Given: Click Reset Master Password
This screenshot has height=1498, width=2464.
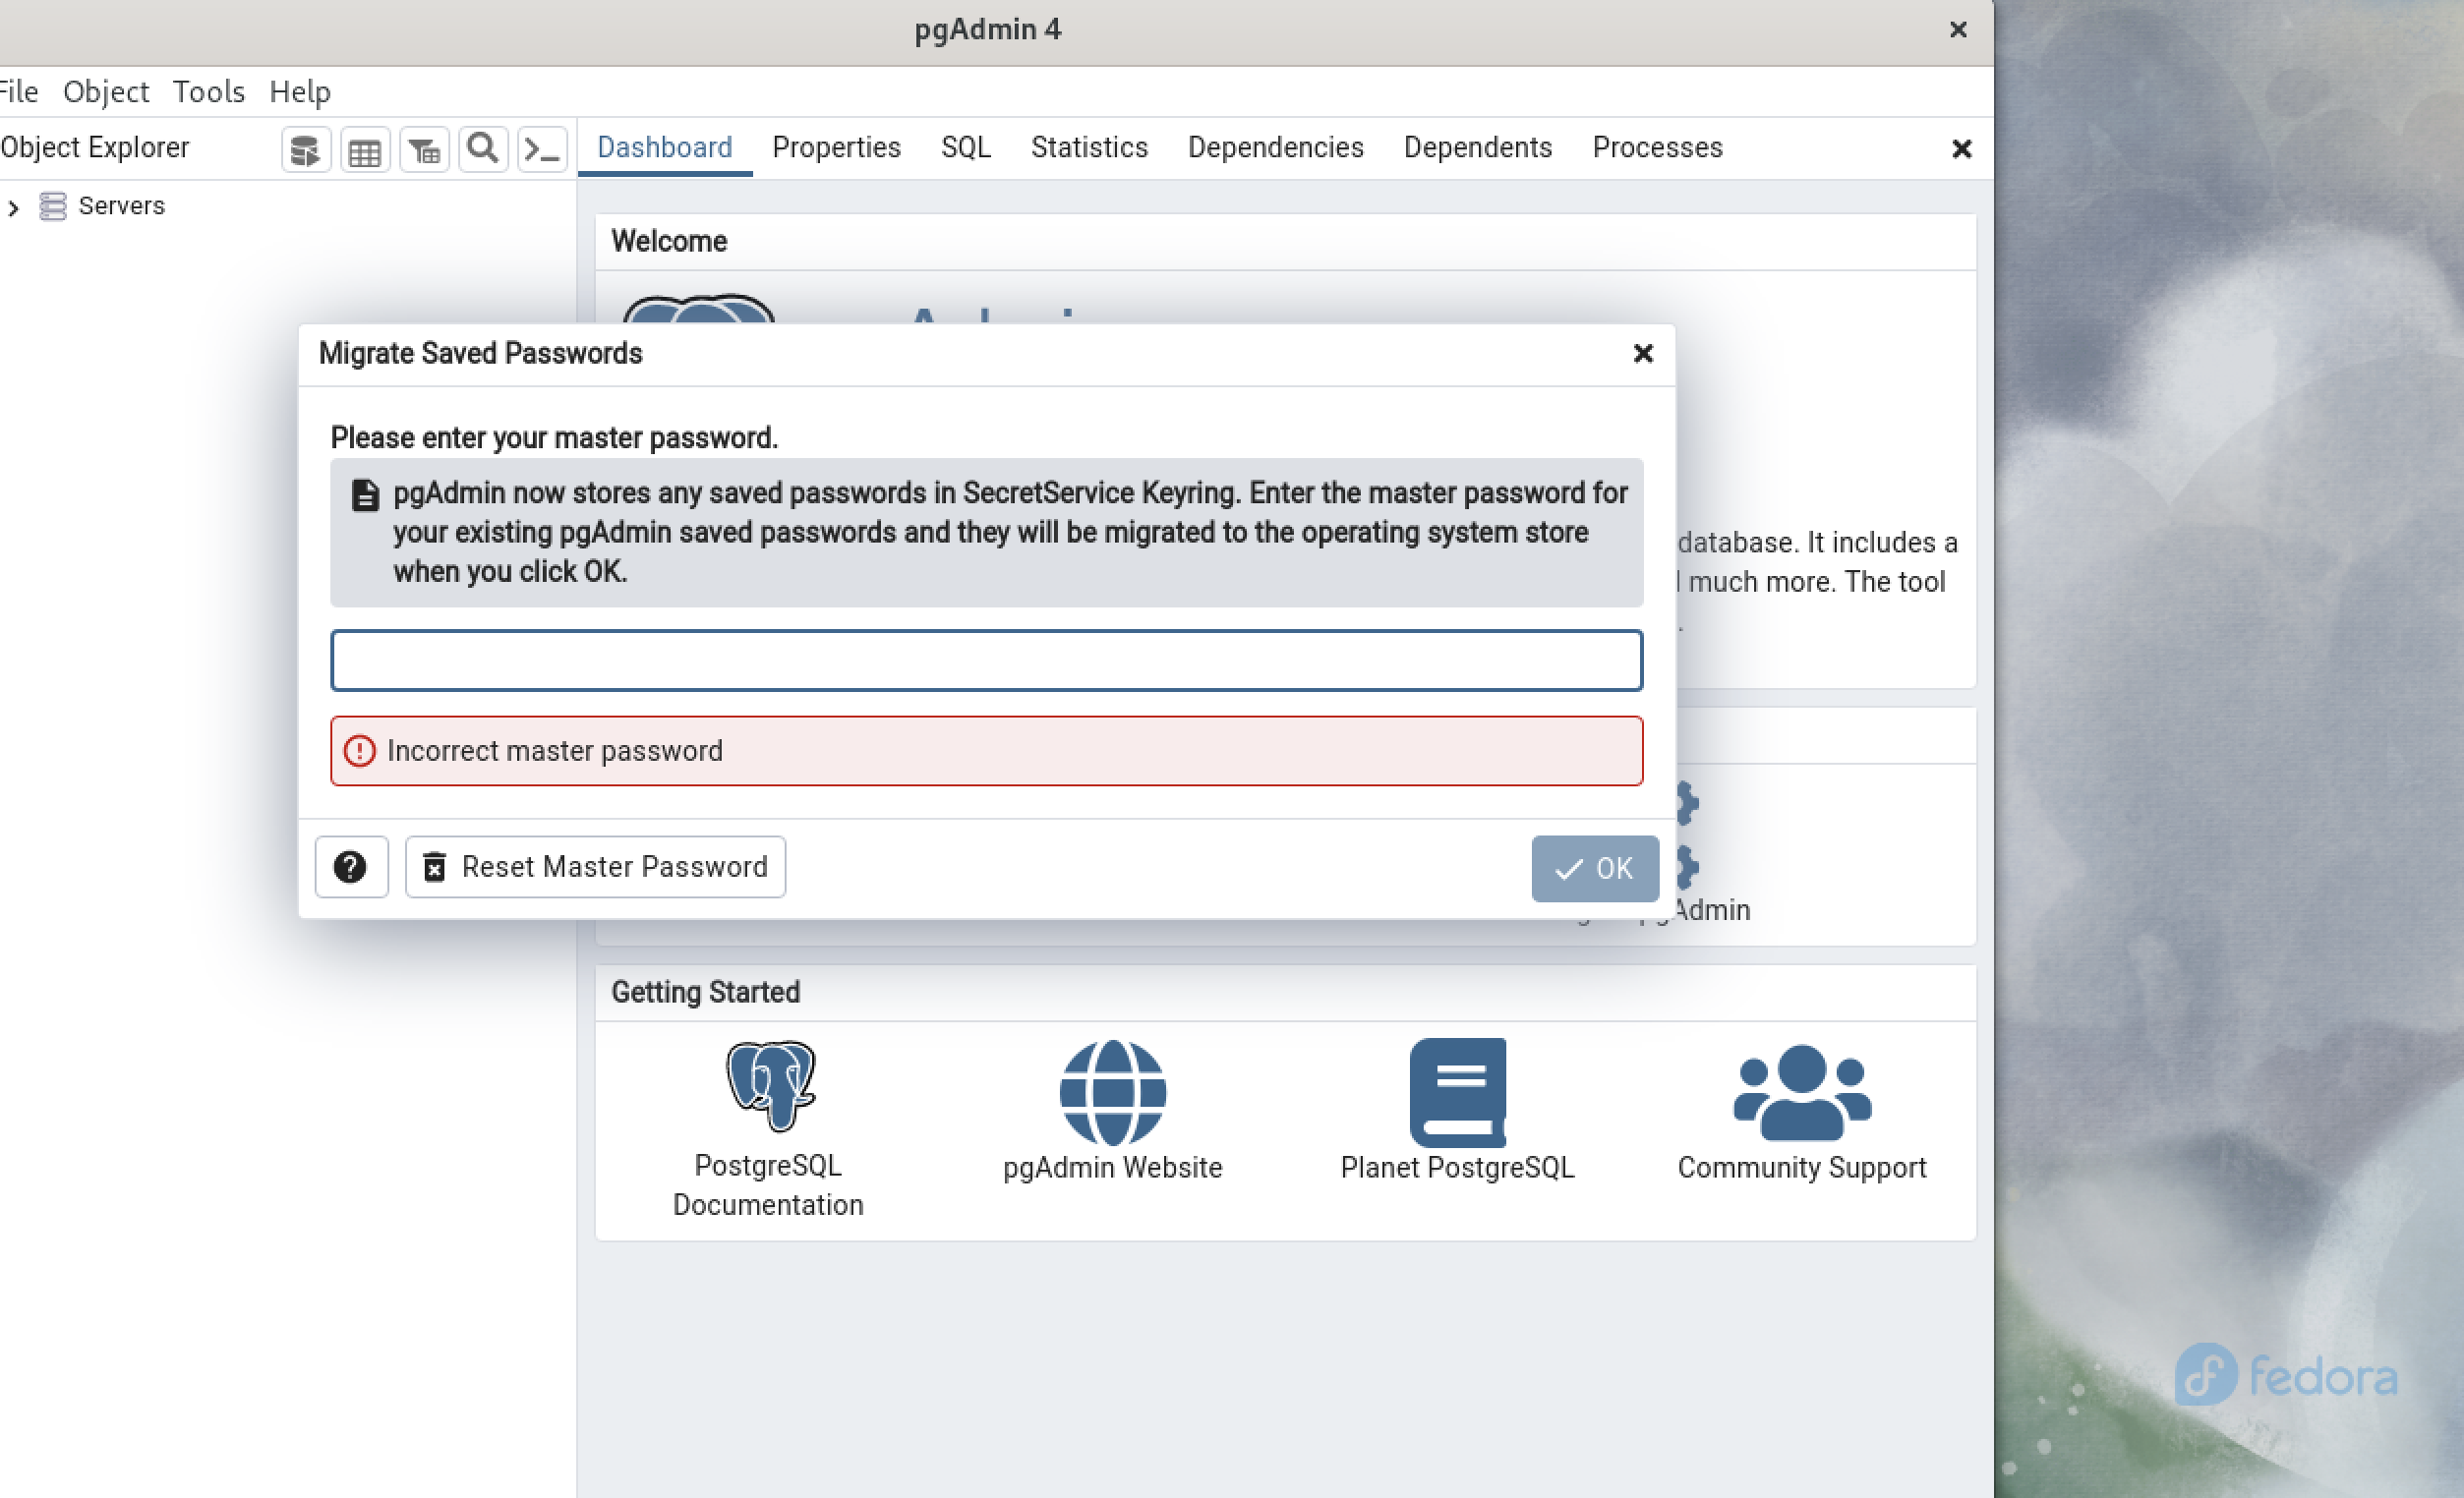Looking at the screenshot, I should [594, 866].
